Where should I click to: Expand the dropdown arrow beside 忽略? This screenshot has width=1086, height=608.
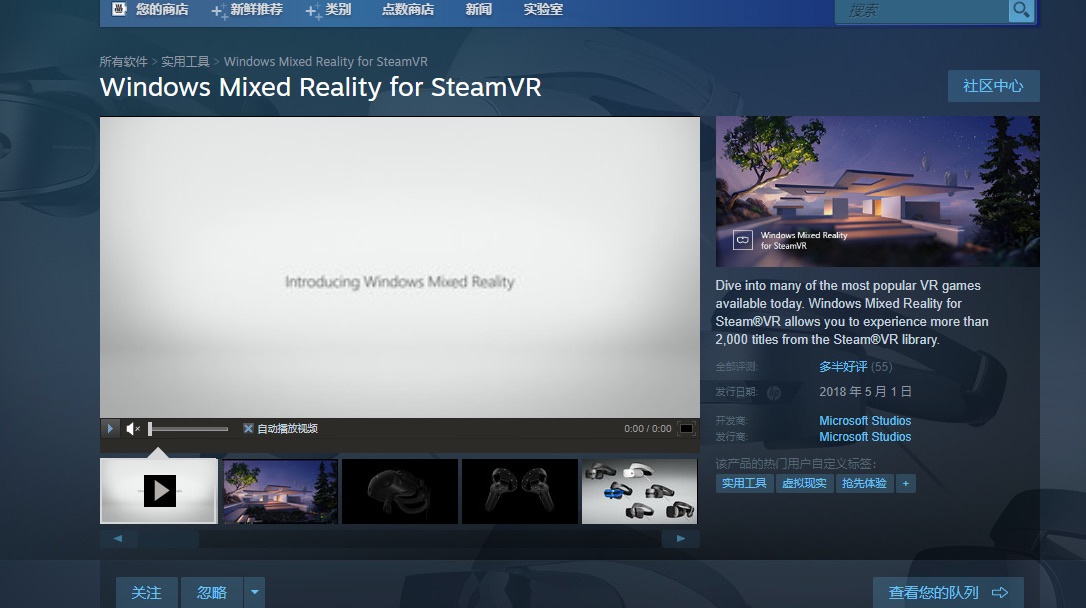(255, 592)
